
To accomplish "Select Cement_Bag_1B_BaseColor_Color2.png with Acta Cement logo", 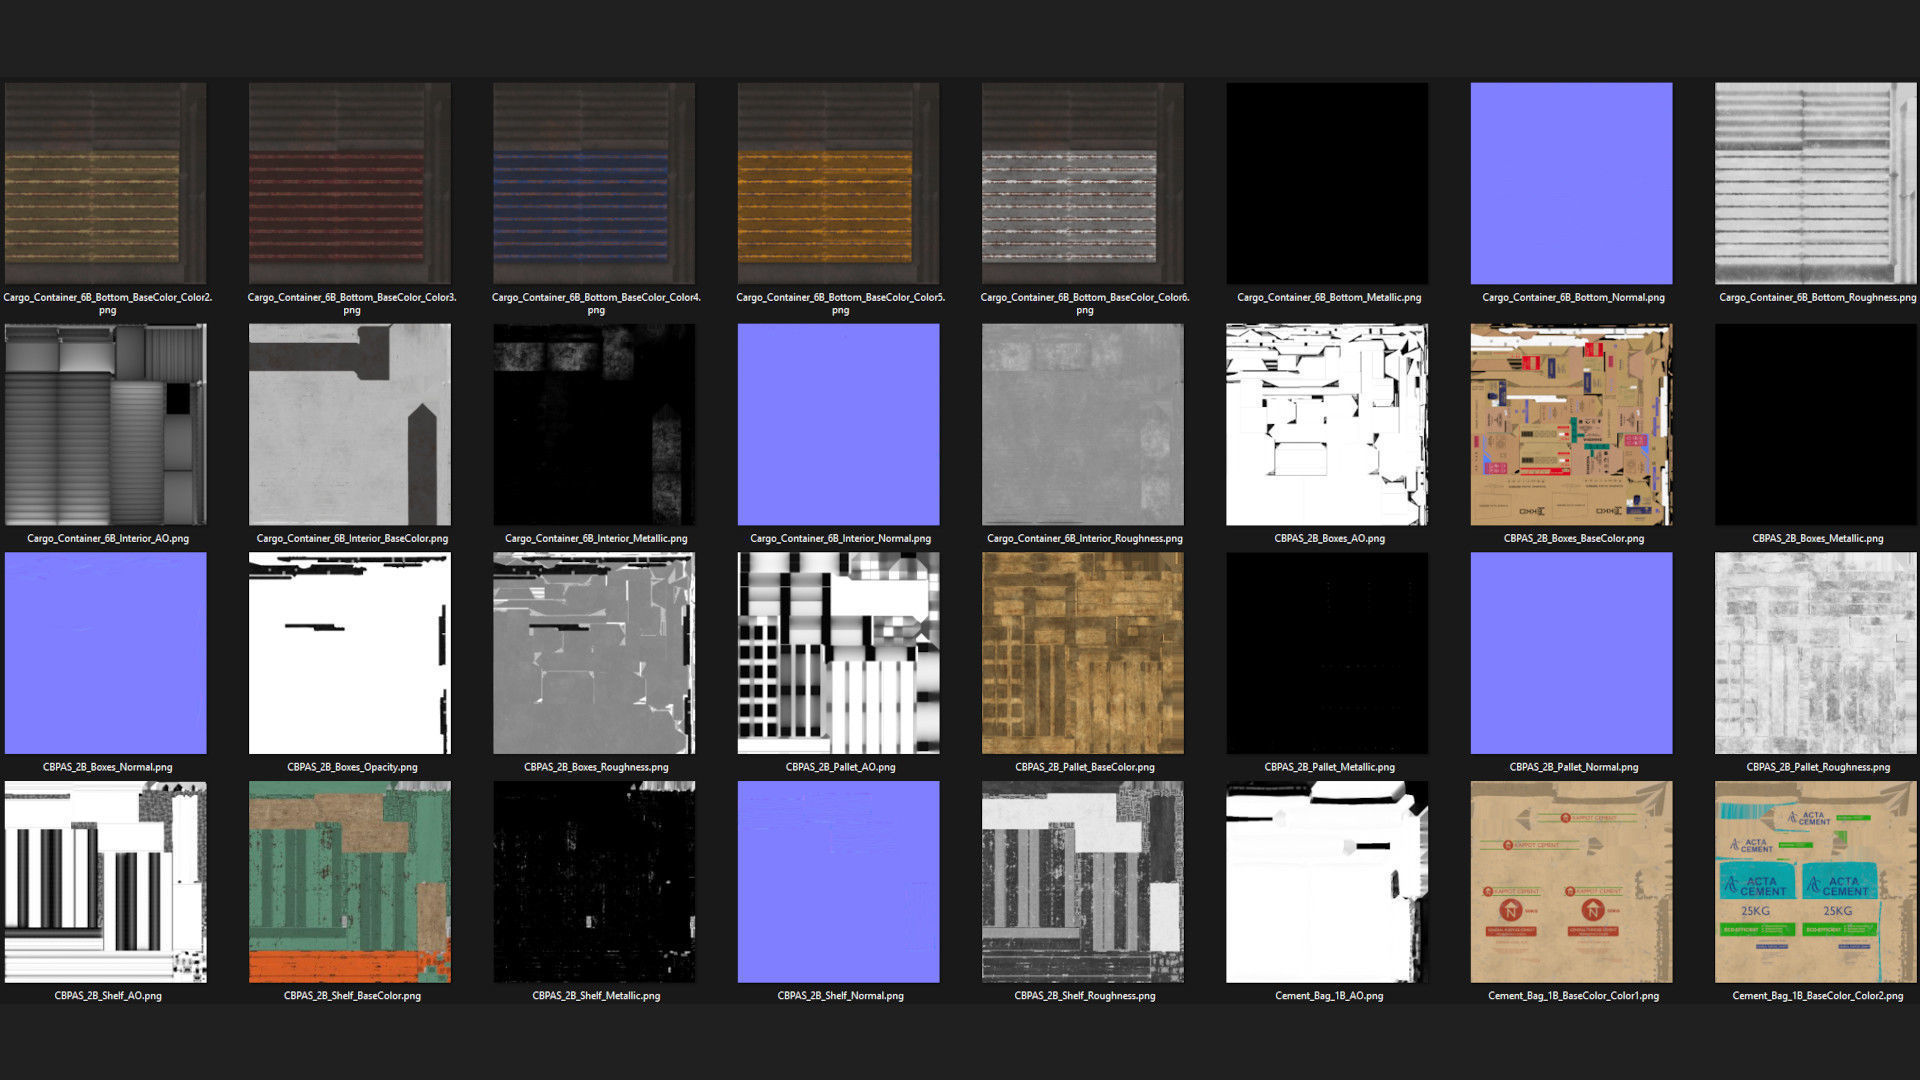I will pos(1815,882).
